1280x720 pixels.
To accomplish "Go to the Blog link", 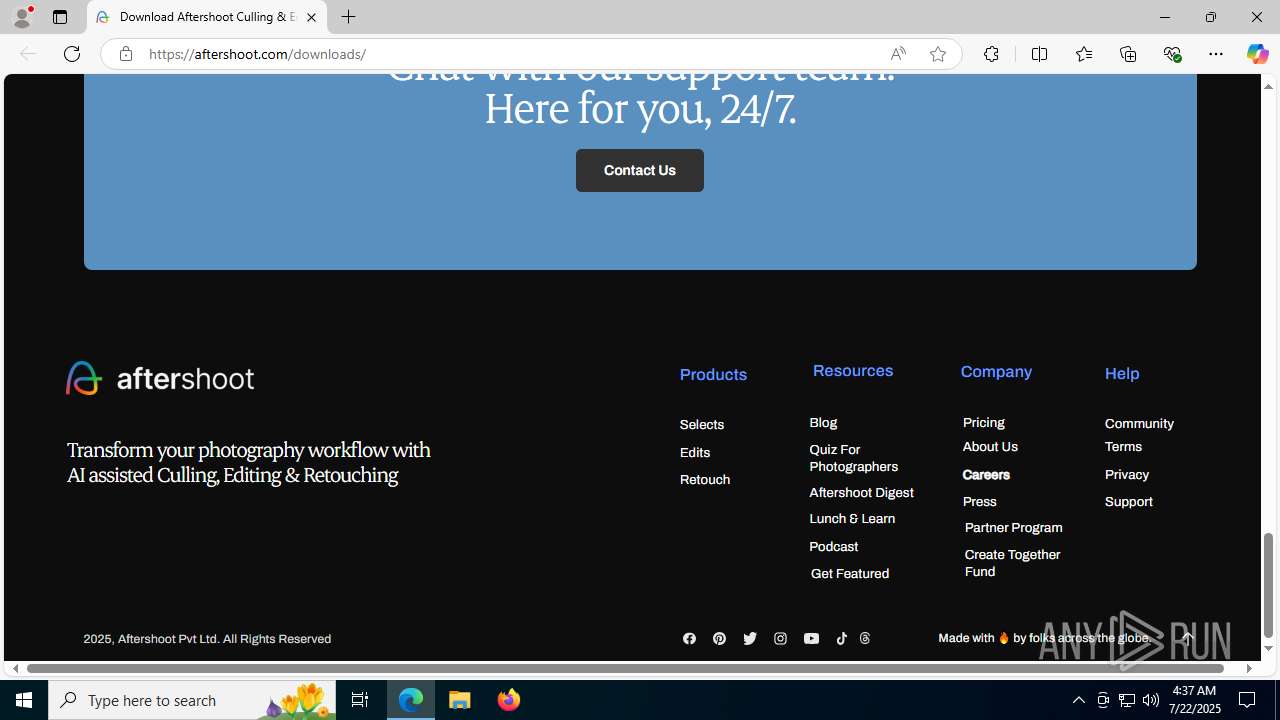I will [823, 423].
